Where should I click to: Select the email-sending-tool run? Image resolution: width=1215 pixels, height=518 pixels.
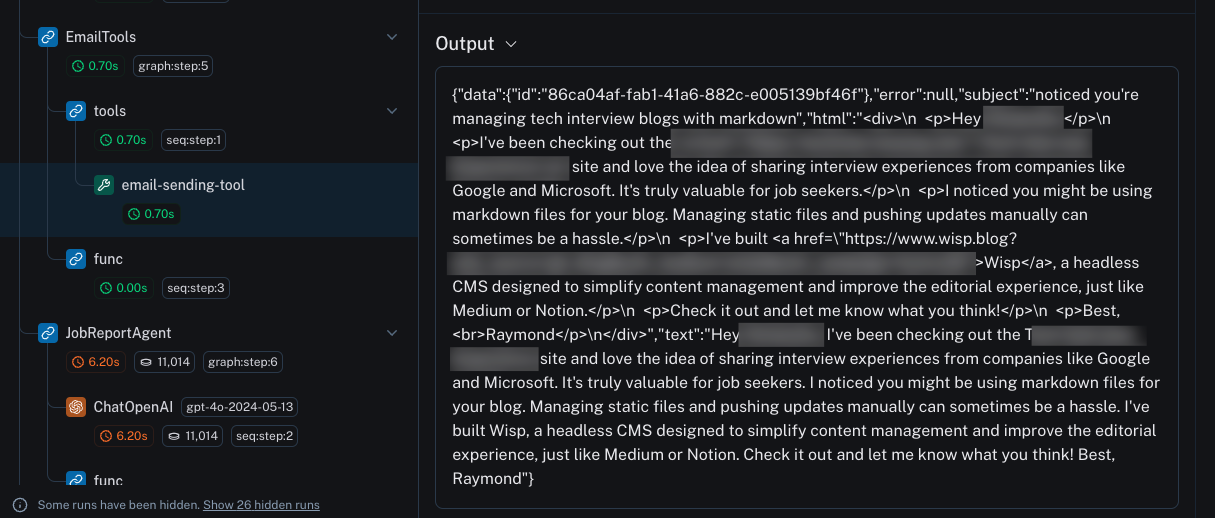[183, 185]
